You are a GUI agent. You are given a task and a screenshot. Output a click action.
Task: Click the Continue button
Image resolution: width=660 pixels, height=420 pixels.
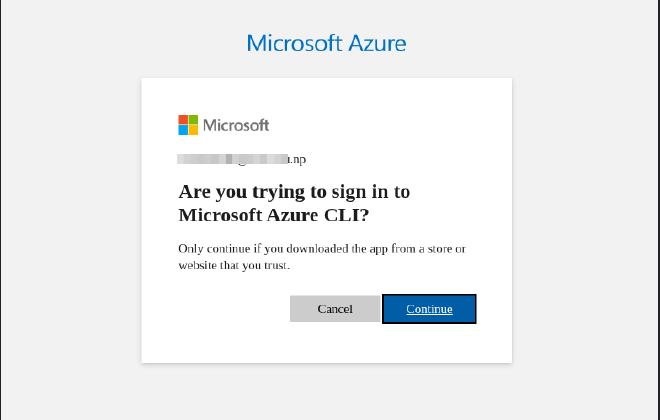429,309
